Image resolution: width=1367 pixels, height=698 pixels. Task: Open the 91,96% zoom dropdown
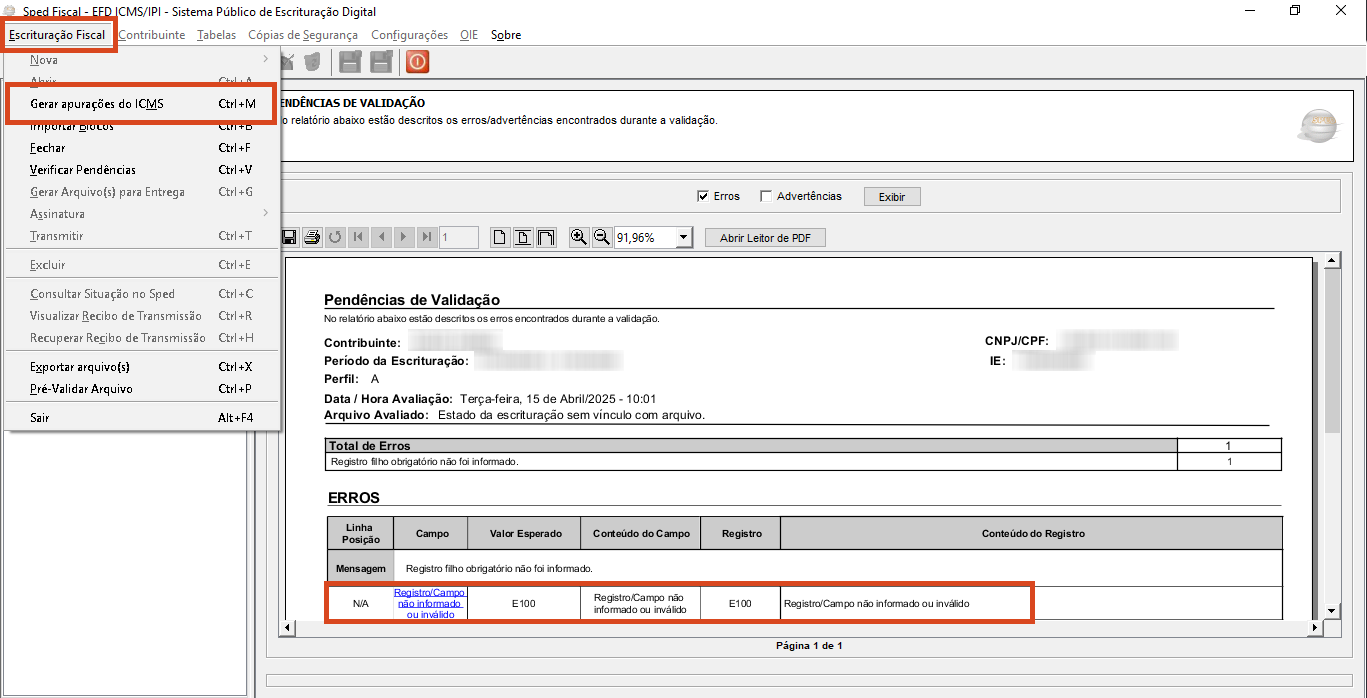point(684,238)
